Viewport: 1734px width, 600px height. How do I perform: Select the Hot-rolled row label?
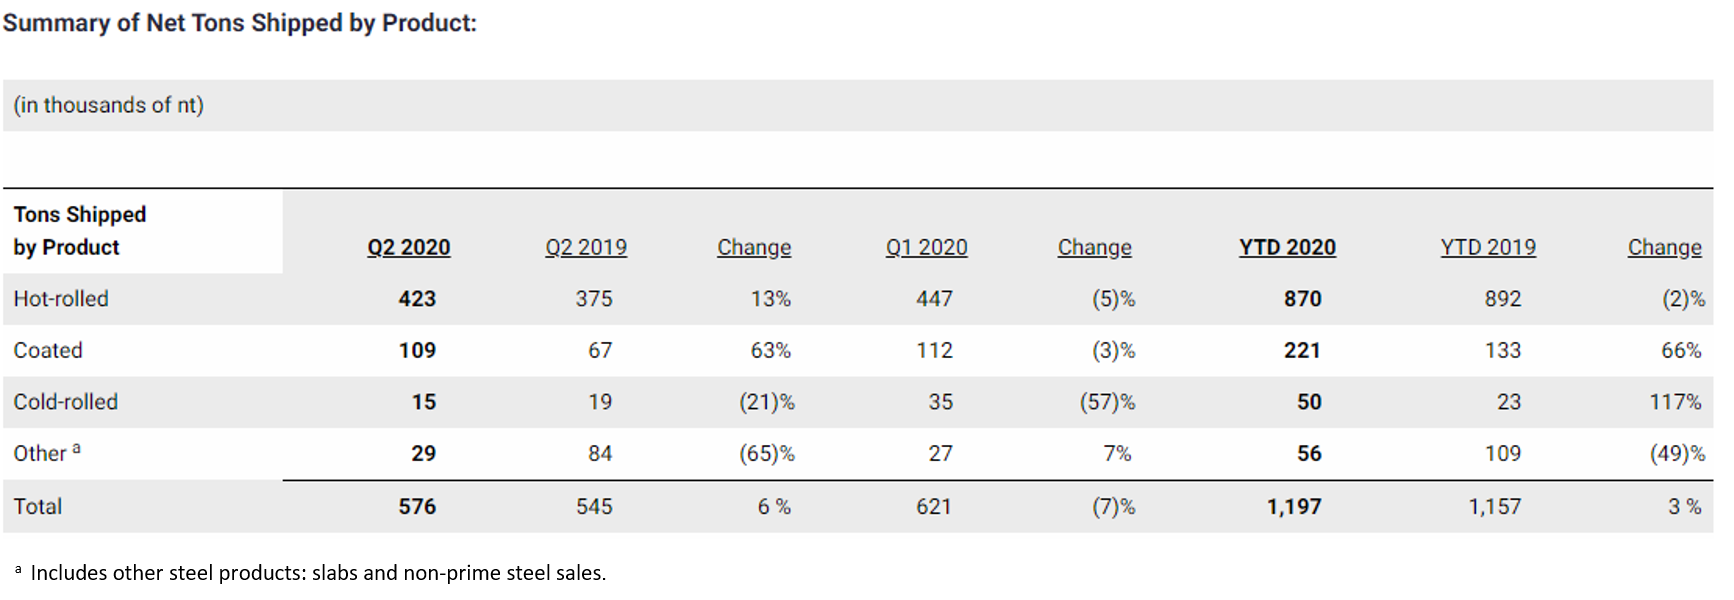pos(61,299)
